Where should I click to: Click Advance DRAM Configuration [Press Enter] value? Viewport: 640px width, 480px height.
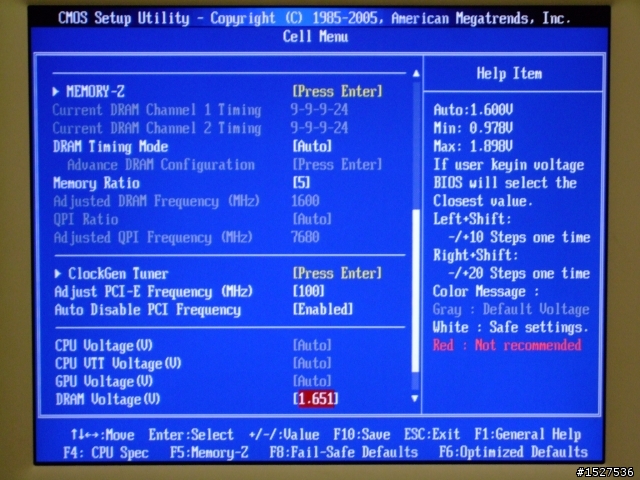tap(338, 164)
